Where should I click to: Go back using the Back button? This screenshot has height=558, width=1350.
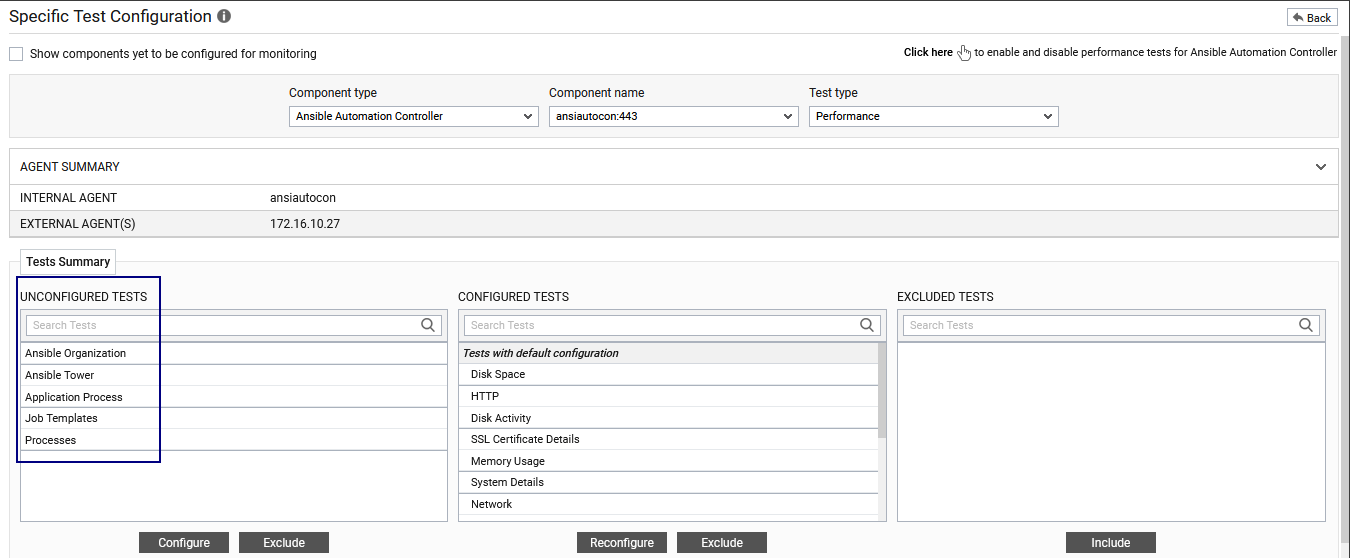pyautogui.click(x=1312, y=18)
